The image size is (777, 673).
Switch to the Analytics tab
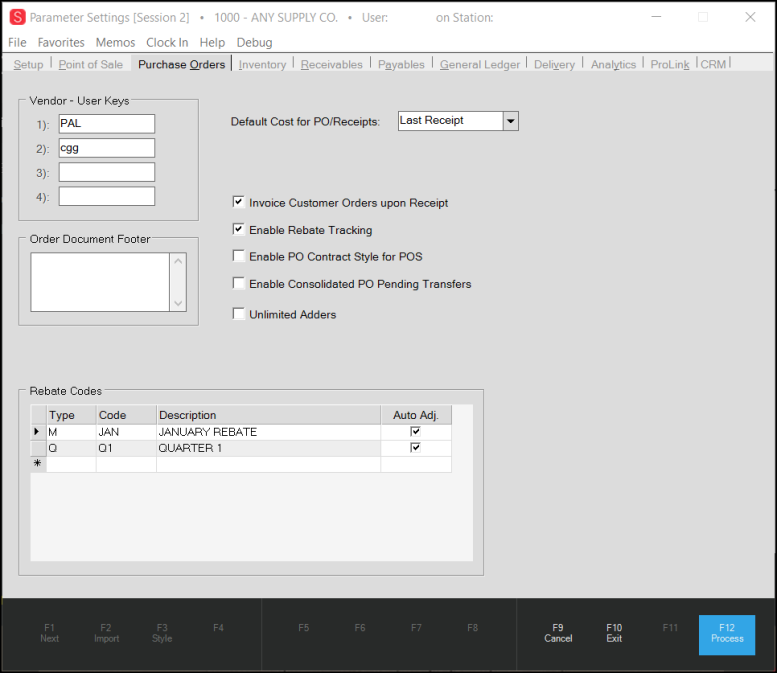pos(613,64)
